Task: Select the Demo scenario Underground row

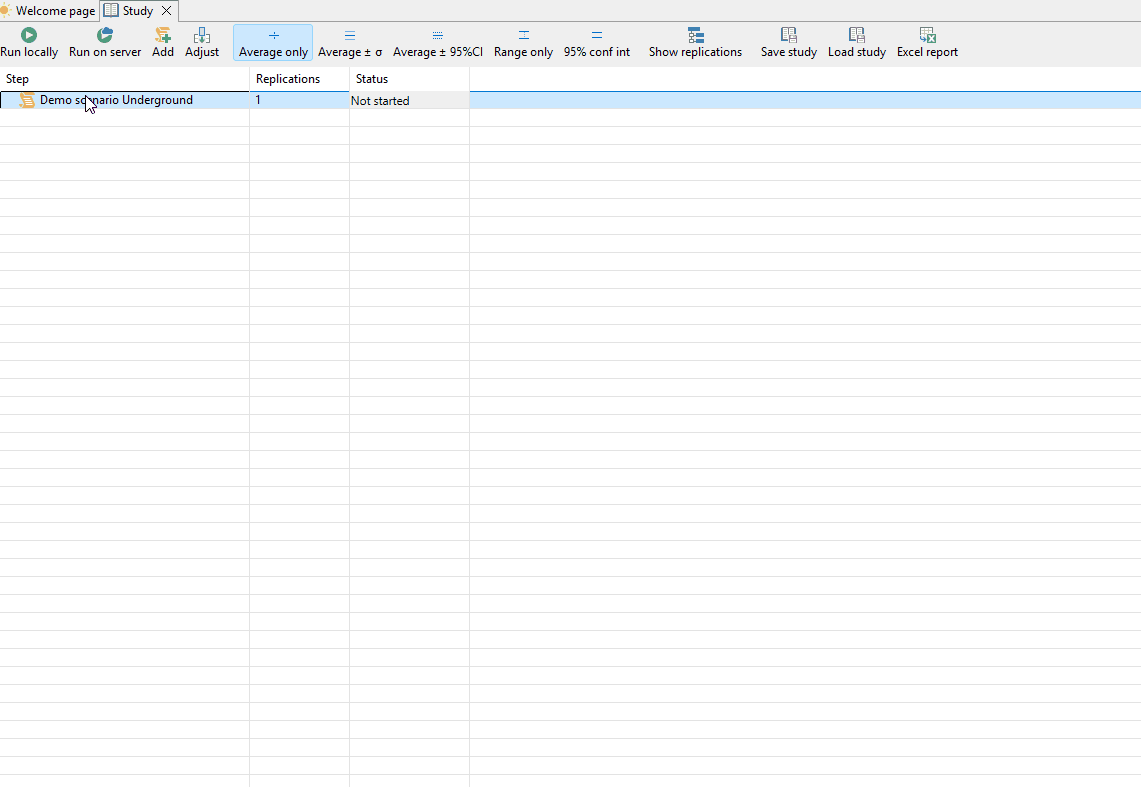Action: point(570,100)
